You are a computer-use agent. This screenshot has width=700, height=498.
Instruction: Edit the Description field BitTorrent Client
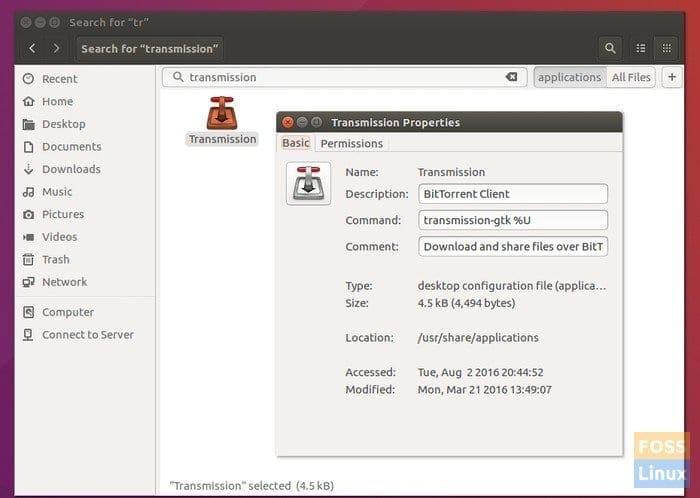512,194
